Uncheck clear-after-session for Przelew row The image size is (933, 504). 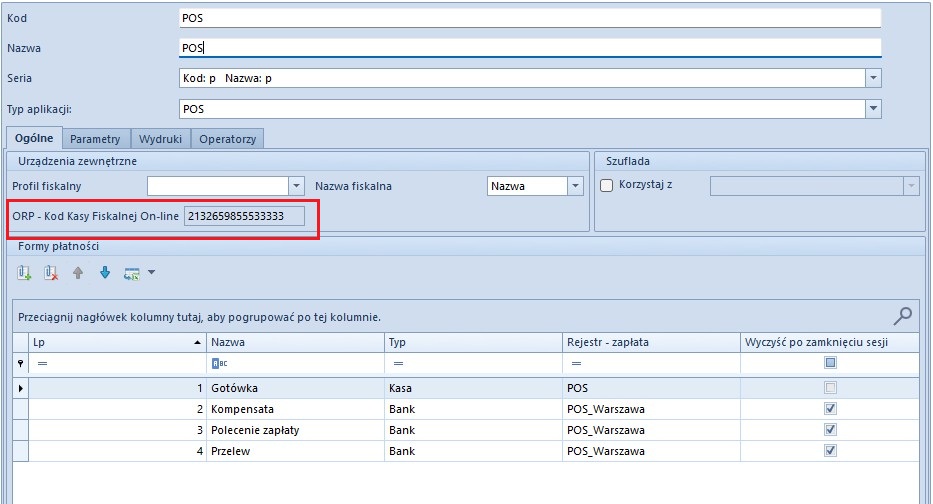[830, 451]
